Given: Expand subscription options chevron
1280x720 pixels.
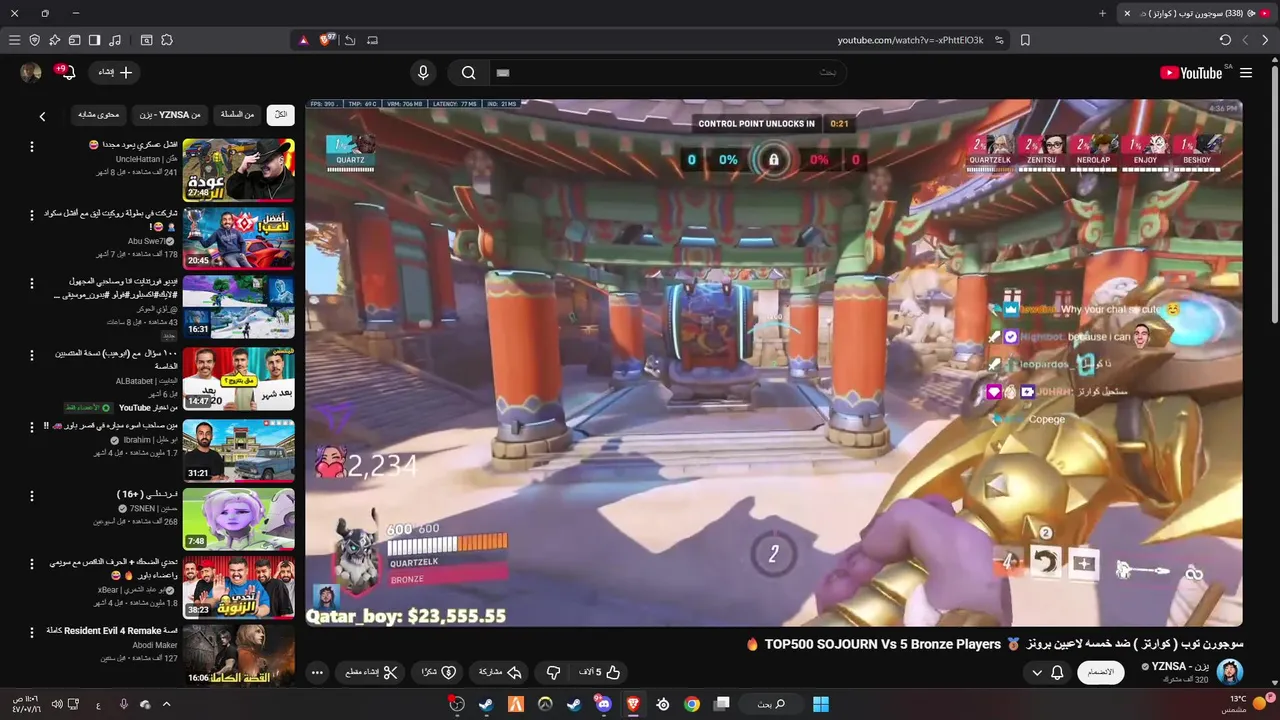Looking at the screenshot, I should point(1037,673).
